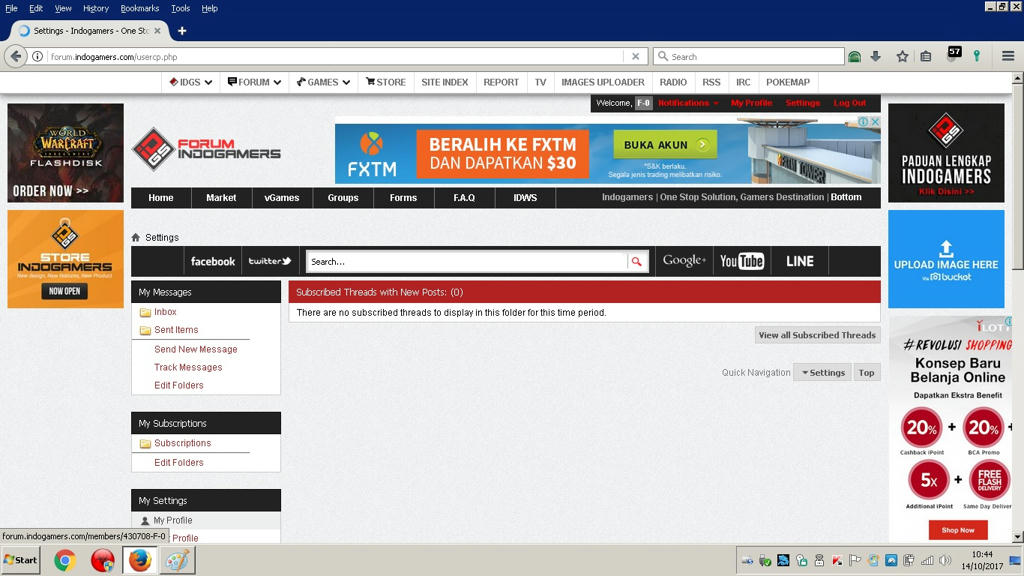Open site information icon in address bar
The height and width of the screenshot is (576, 1024).
pos(38,57)
